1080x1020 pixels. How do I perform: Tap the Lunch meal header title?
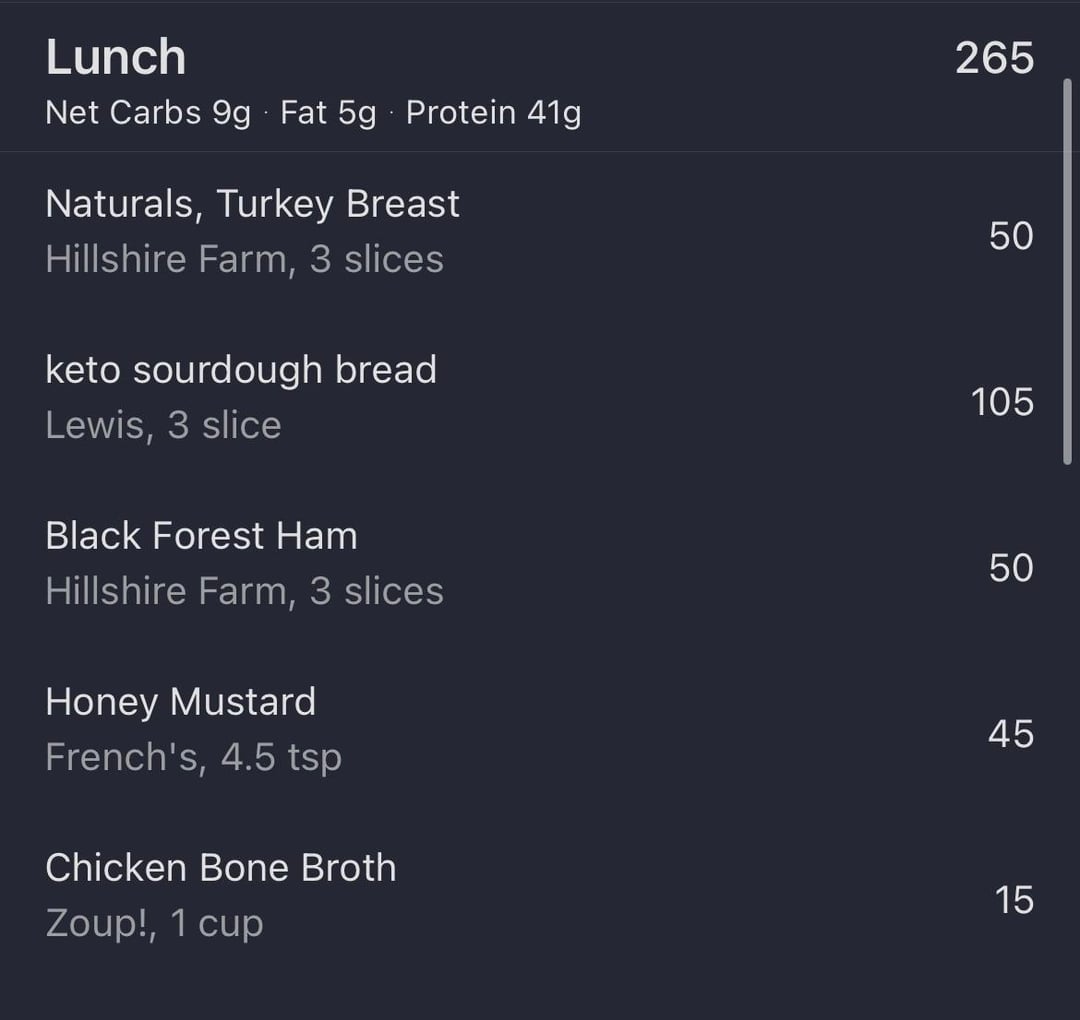(116, 58)
